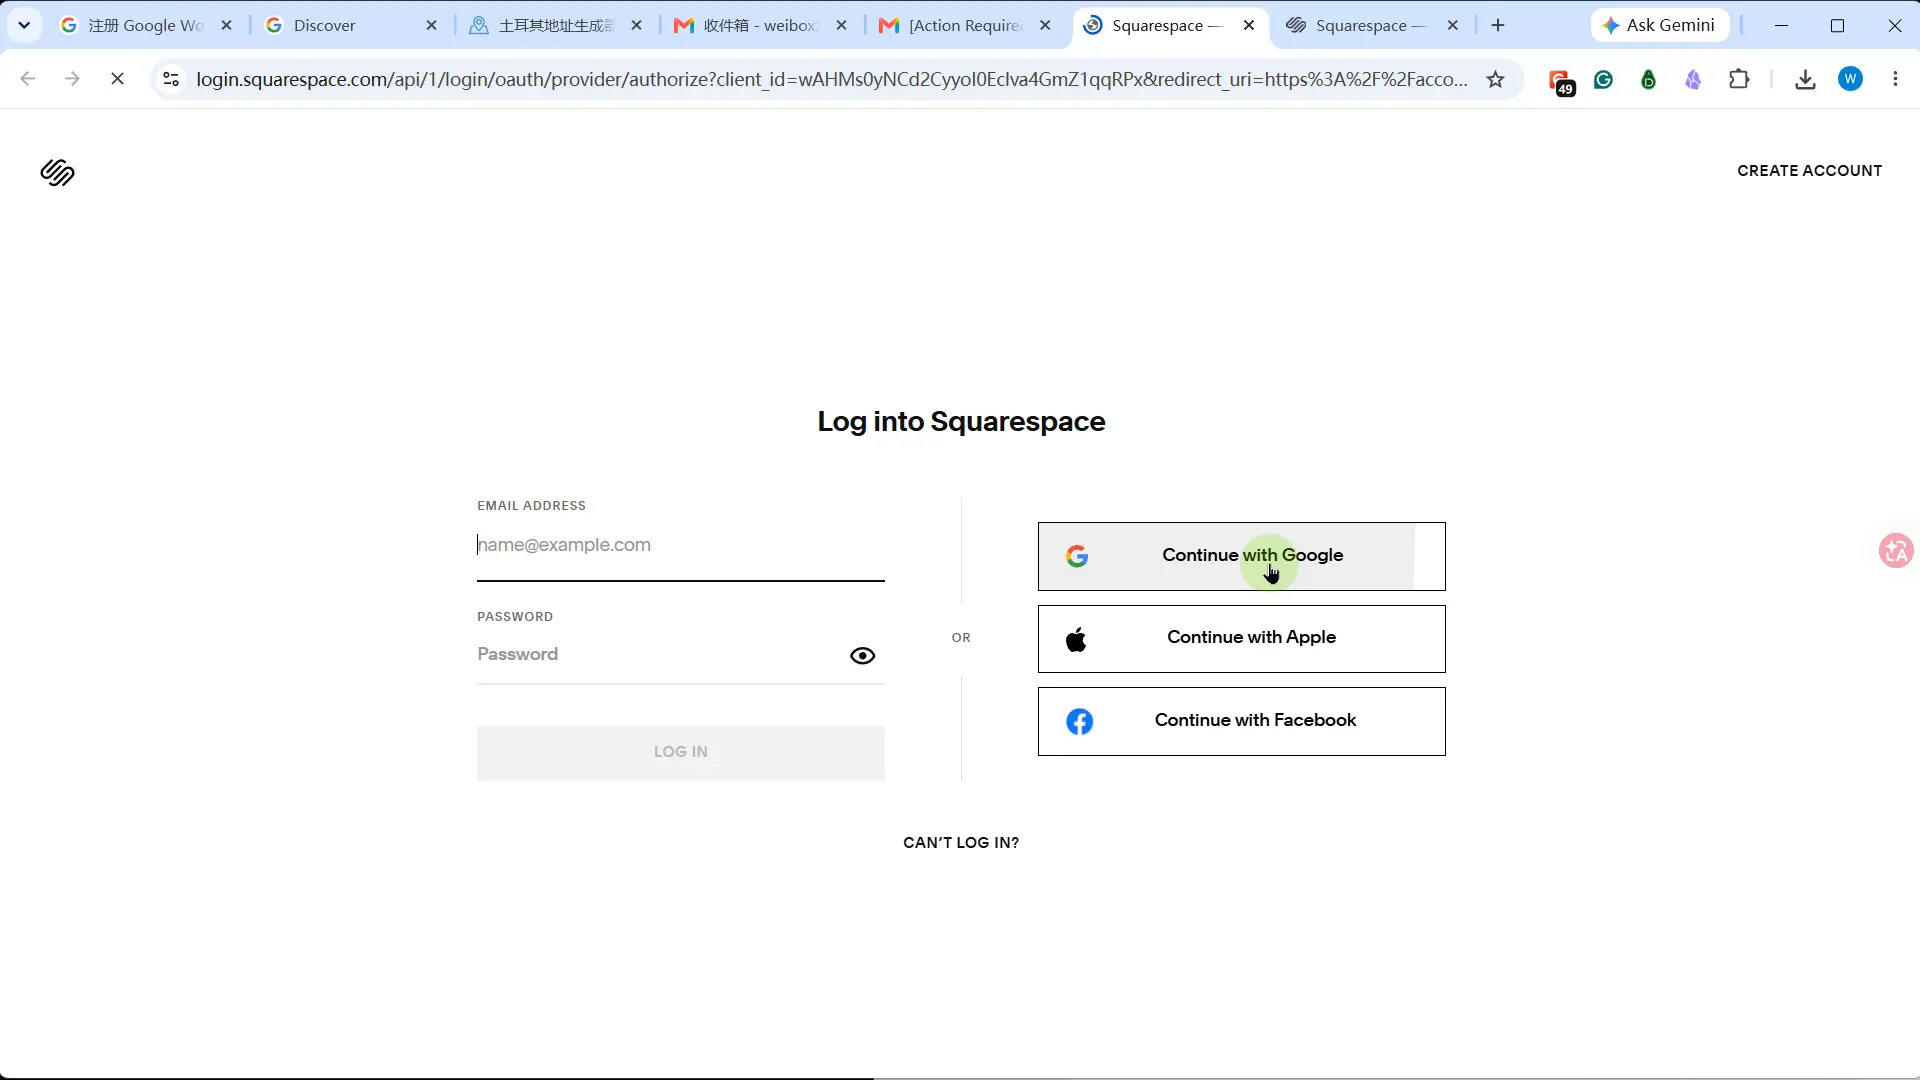This screenshot has height=1080, width=1920.
Task: Maximize the browser window
Action: pyautogui.click(x=1837, y=25)
